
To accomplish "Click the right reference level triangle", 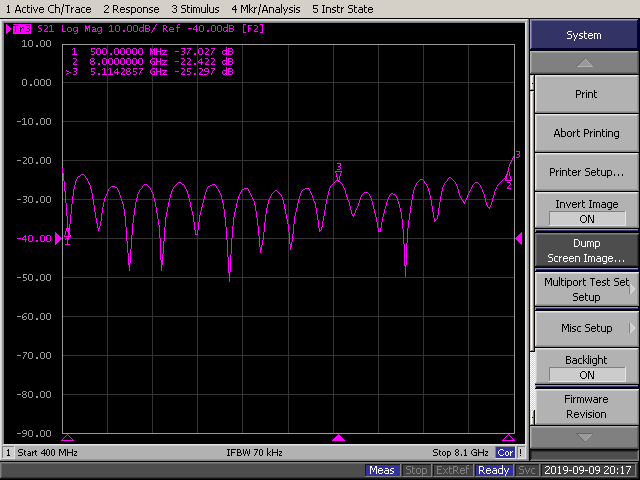I will pyautogui.click(x=519, y=238).
